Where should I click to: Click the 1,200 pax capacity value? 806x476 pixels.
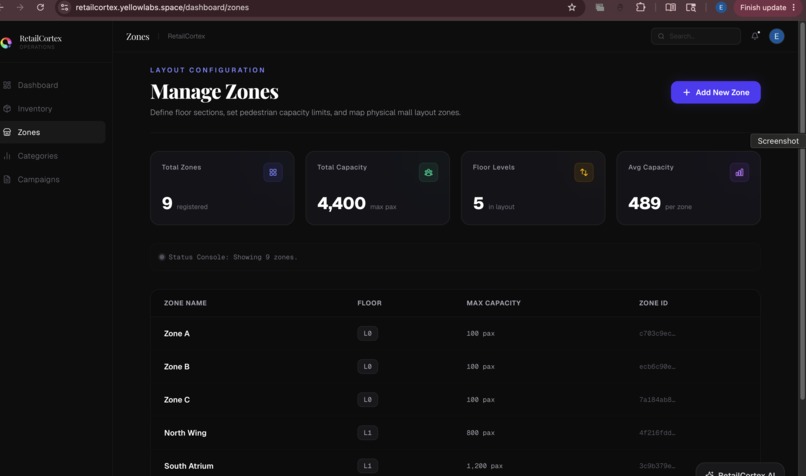(x=485, y=466)
